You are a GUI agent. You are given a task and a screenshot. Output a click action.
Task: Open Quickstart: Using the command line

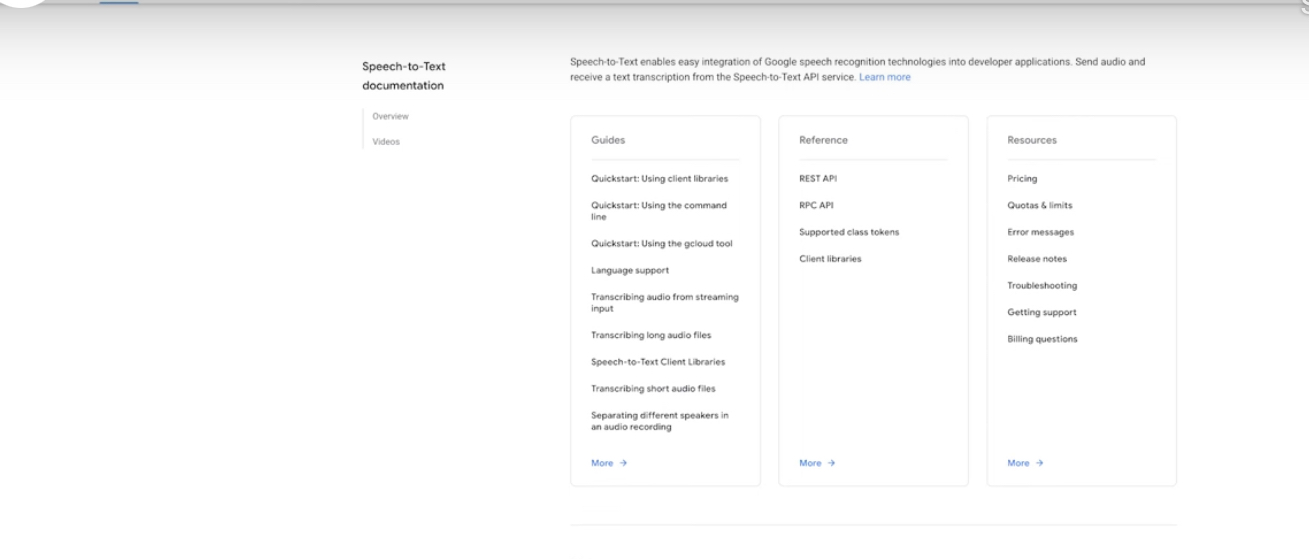[x=659, y=211]
